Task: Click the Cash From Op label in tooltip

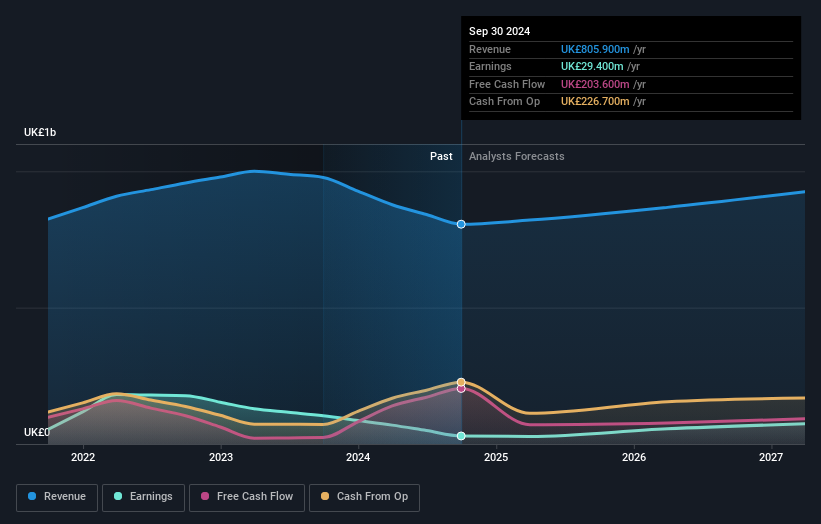Action: click(504, 102)
